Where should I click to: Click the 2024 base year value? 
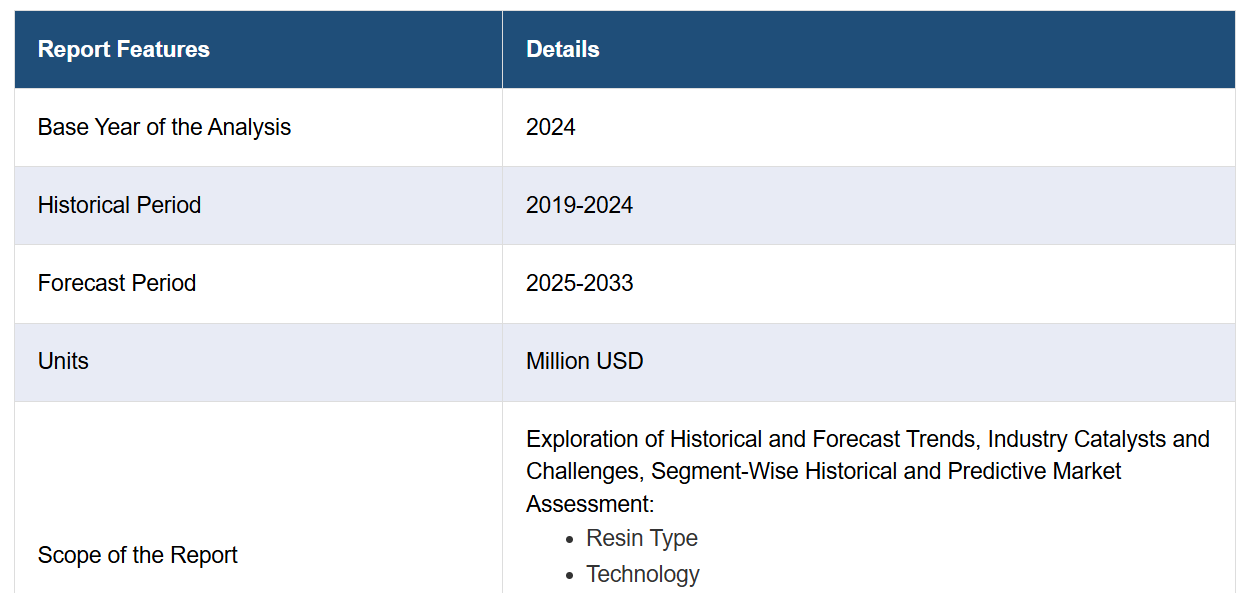pyautogui.click(x=551, y=128)
